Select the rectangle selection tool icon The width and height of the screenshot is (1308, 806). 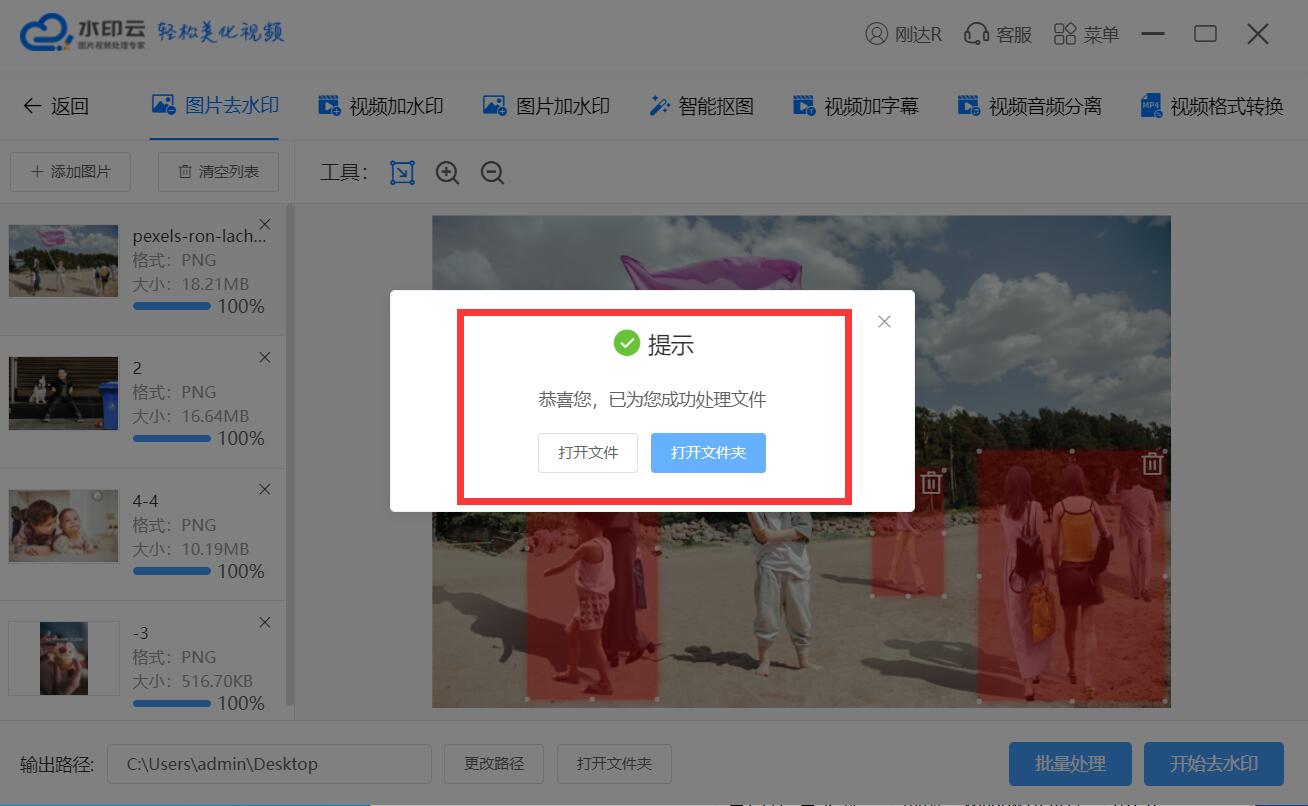(x=402, y=172)
